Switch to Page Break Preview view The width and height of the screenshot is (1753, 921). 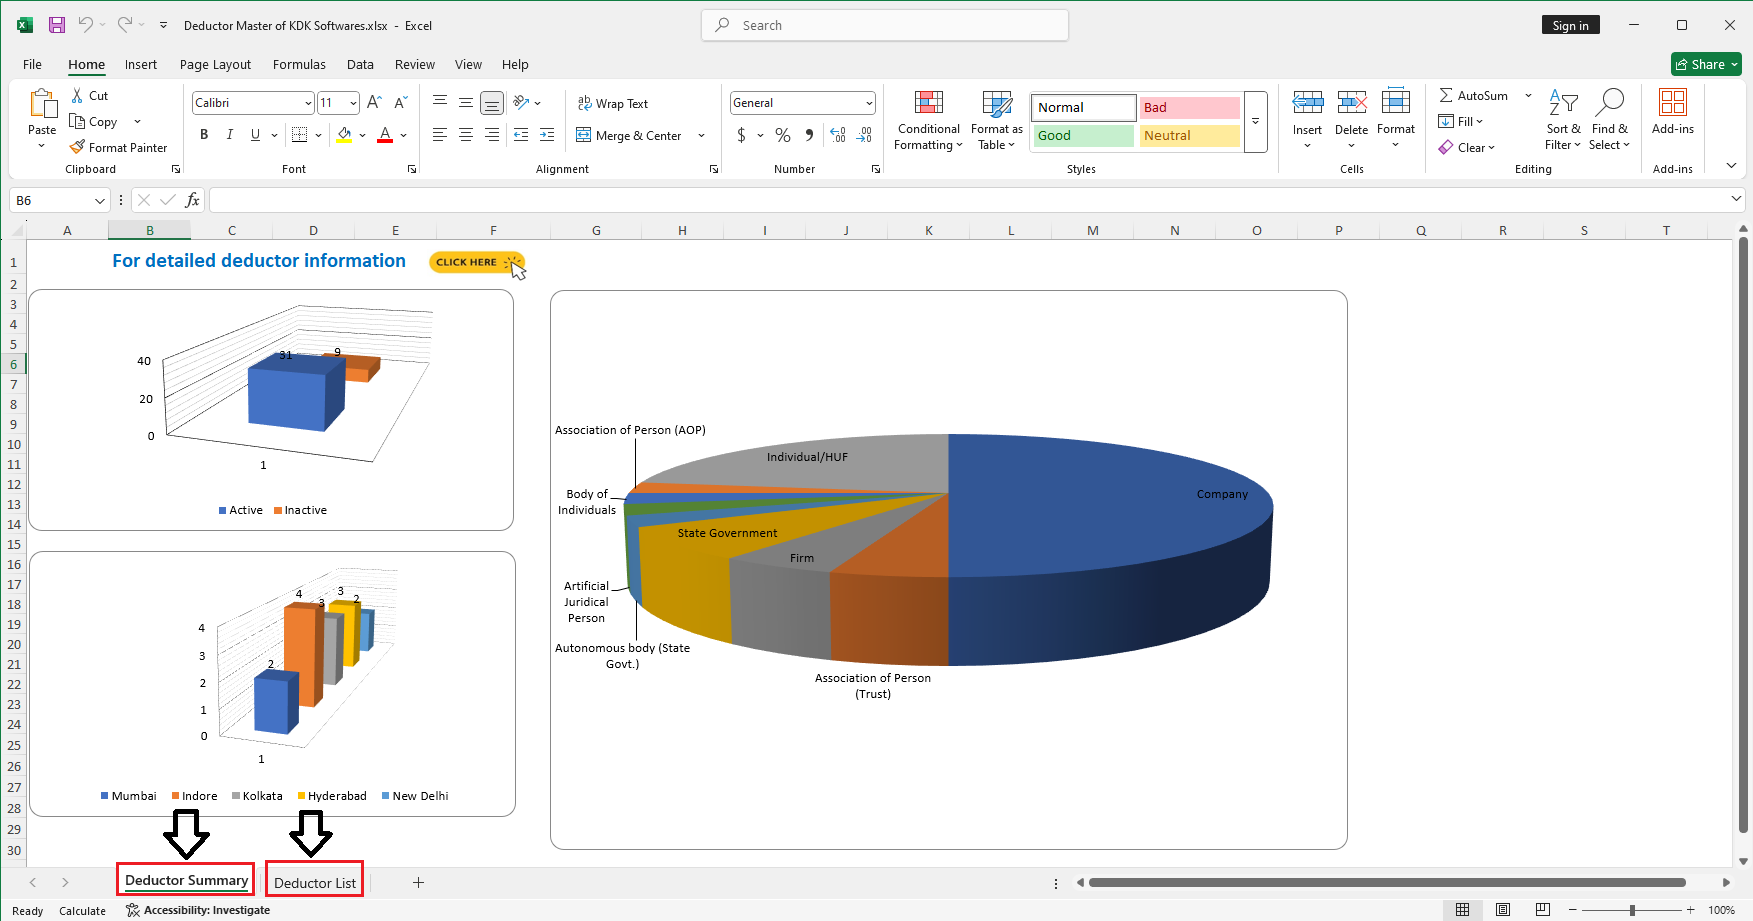1543,910
